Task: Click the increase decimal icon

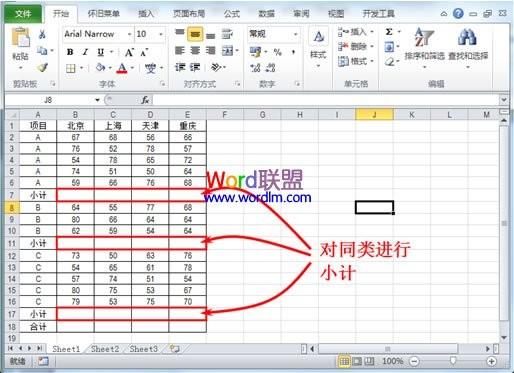Action: click(x=255, y=68)
